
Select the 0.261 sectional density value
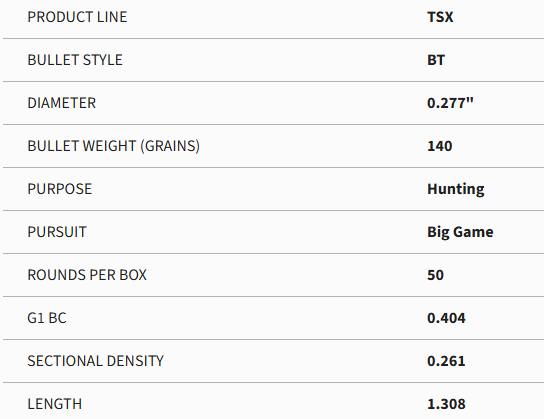click(x=446, y=361)
